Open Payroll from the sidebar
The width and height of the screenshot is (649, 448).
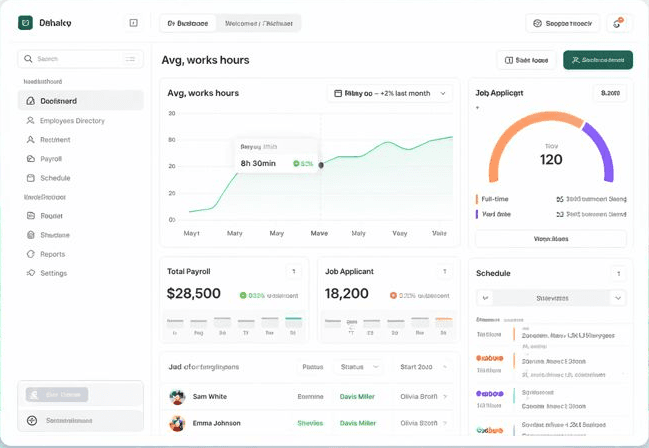pos(50,159)
